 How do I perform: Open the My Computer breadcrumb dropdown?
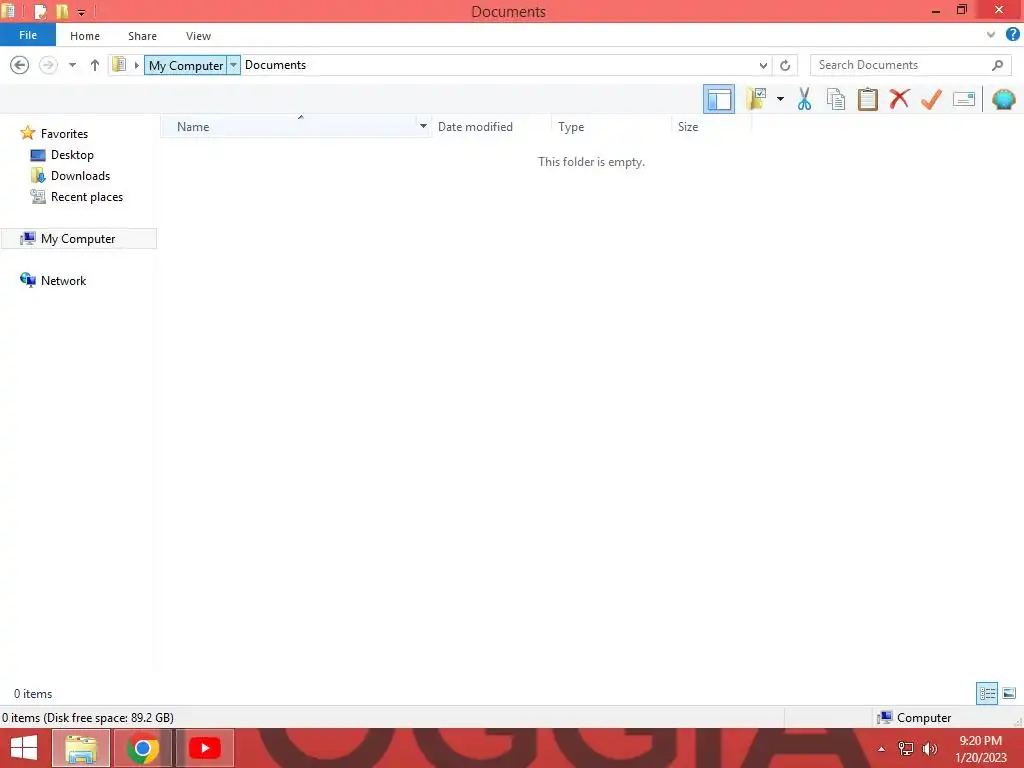pyautogui.click(x=233, y=65)
